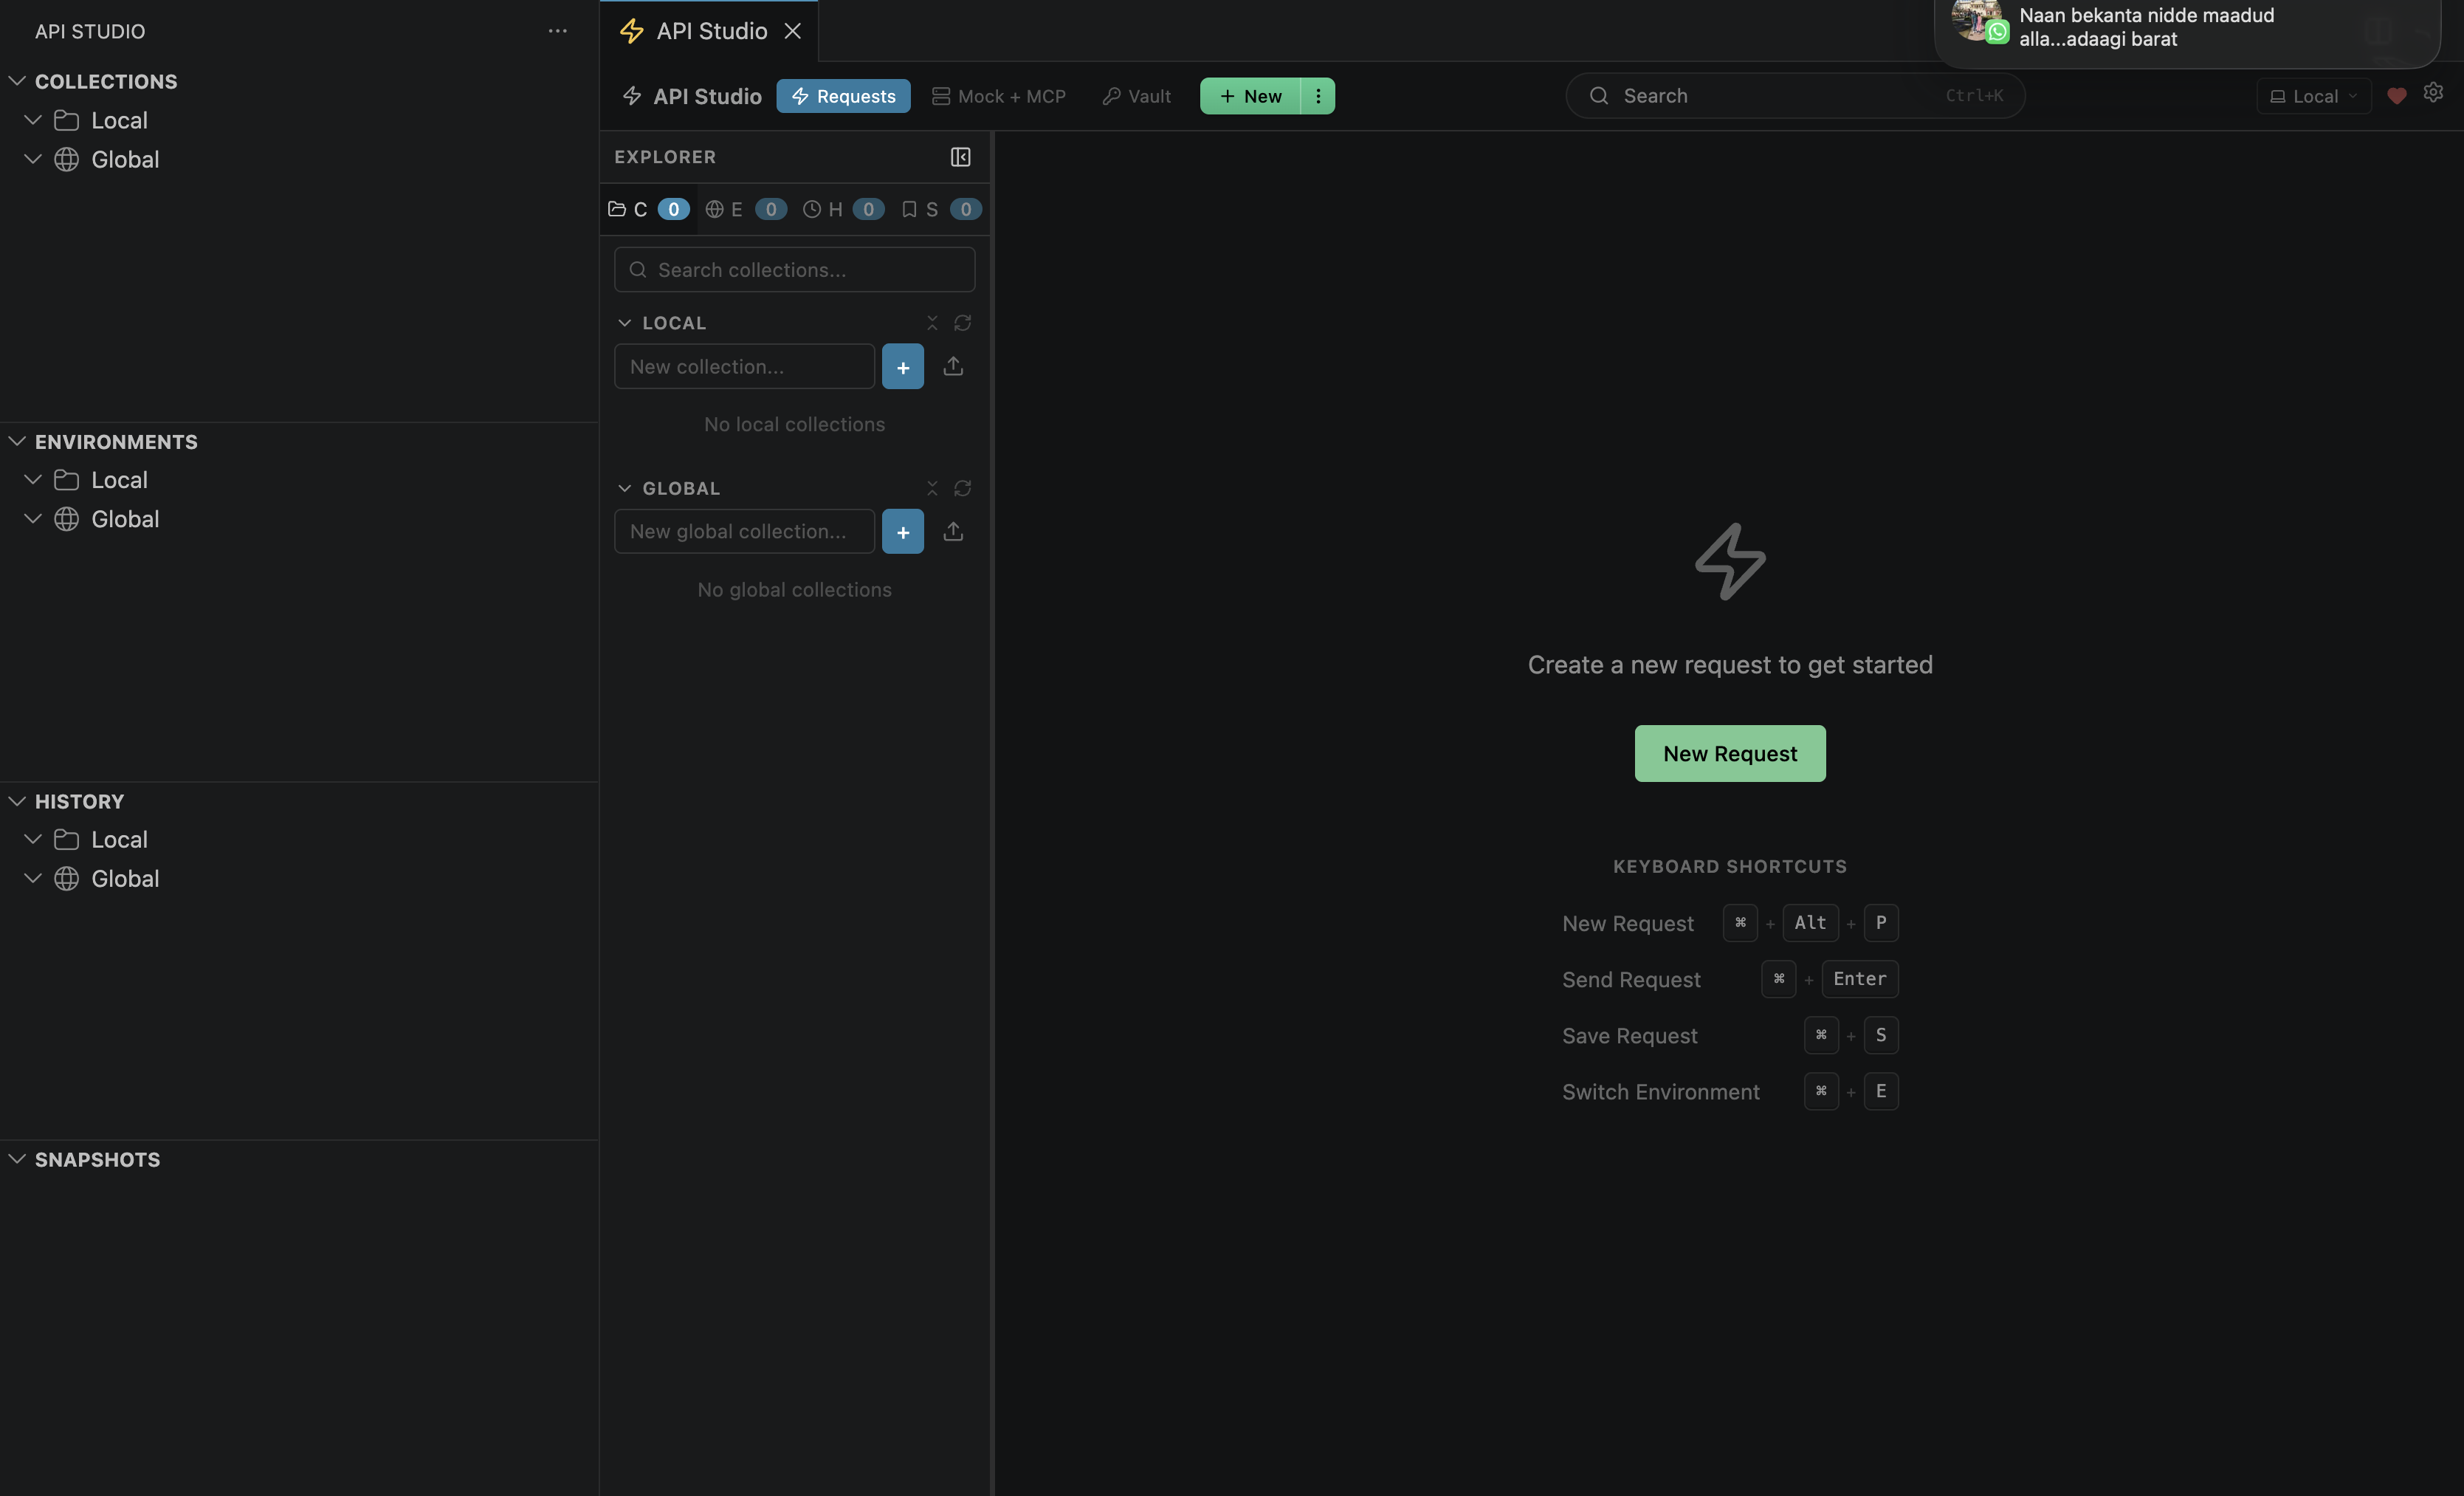Collapse all in the LOCAL section

coord(932,323)
